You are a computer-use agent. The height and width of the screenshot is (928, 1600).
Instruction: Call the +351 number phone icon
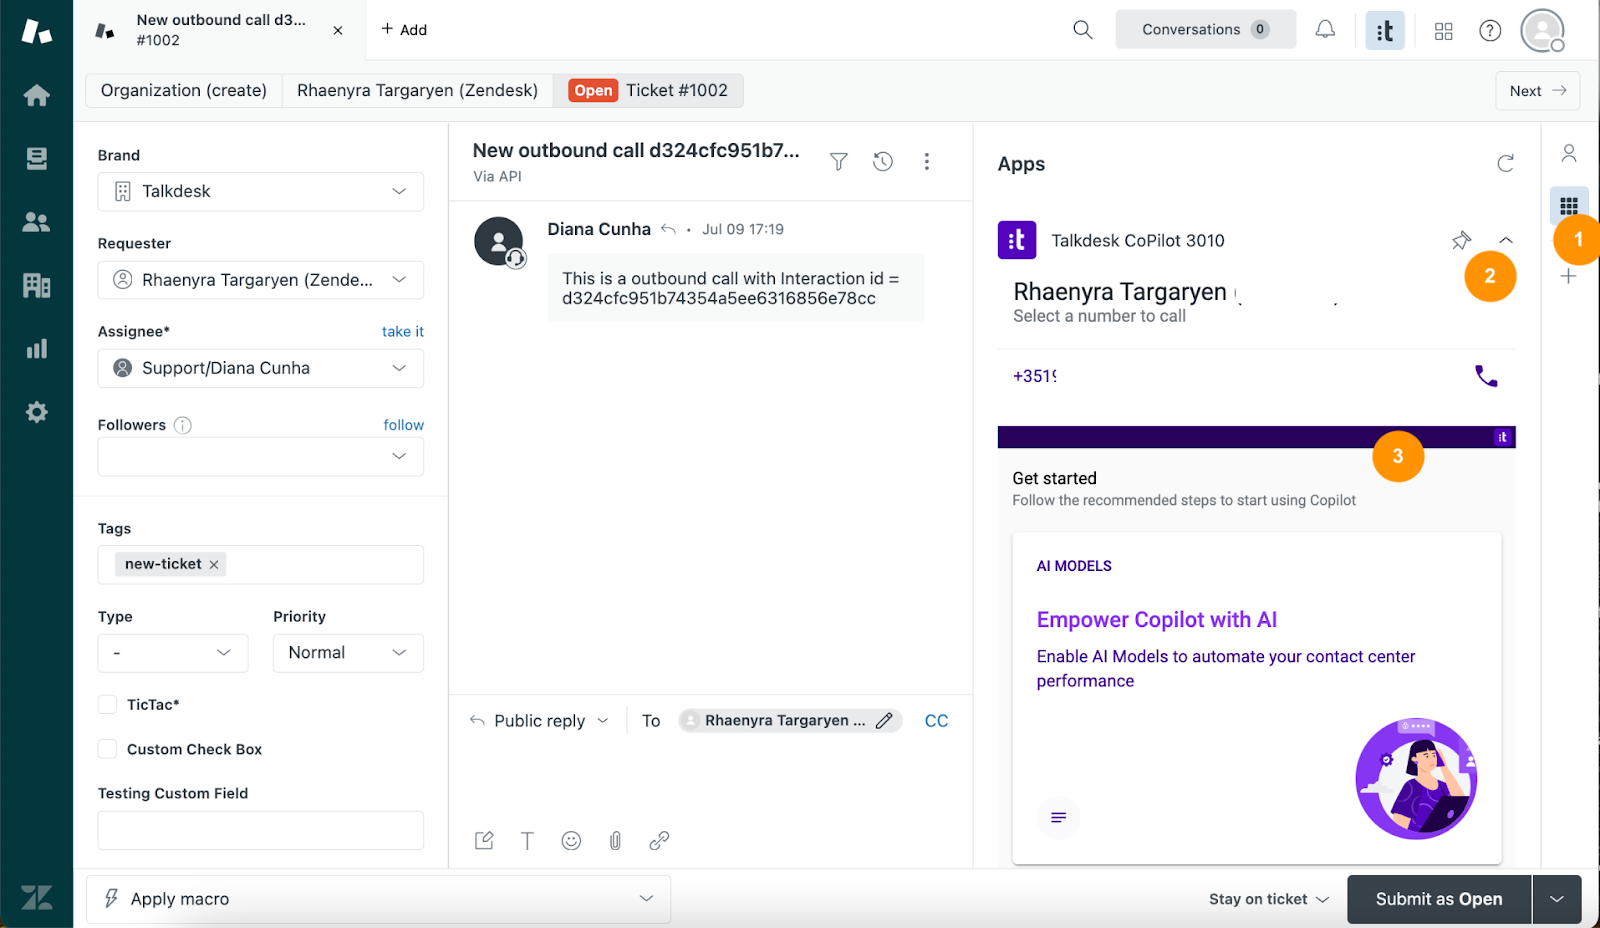pos(1486,376)
